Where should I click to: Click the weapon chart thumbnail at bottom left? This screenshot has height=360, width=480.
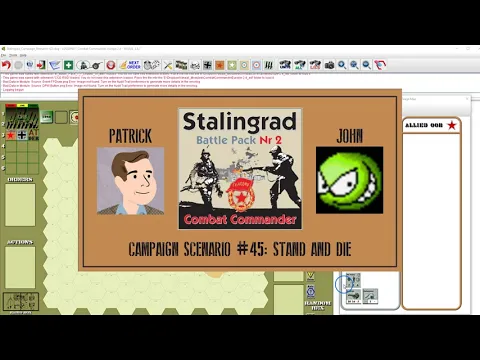tap(21, 301)
